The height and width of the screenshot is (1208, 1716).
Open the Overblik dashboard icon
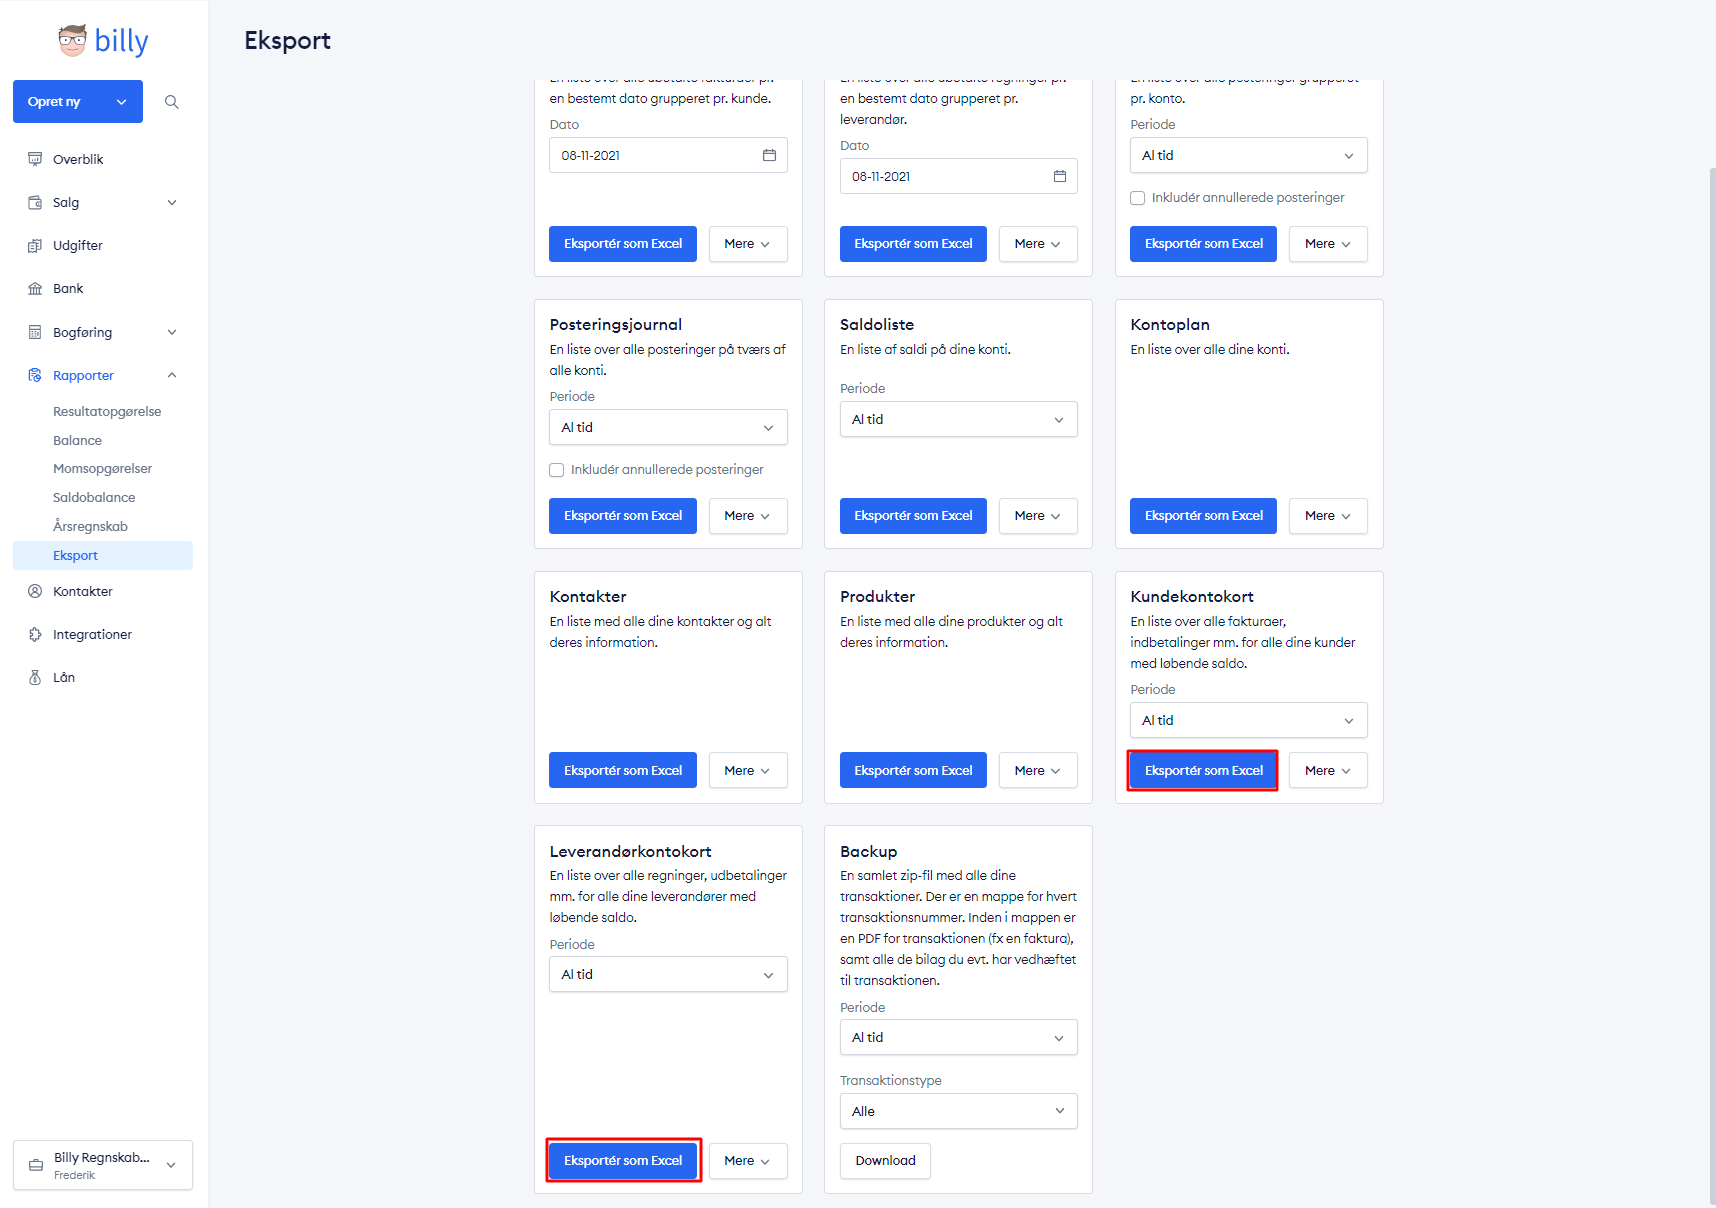pos(35,159)
